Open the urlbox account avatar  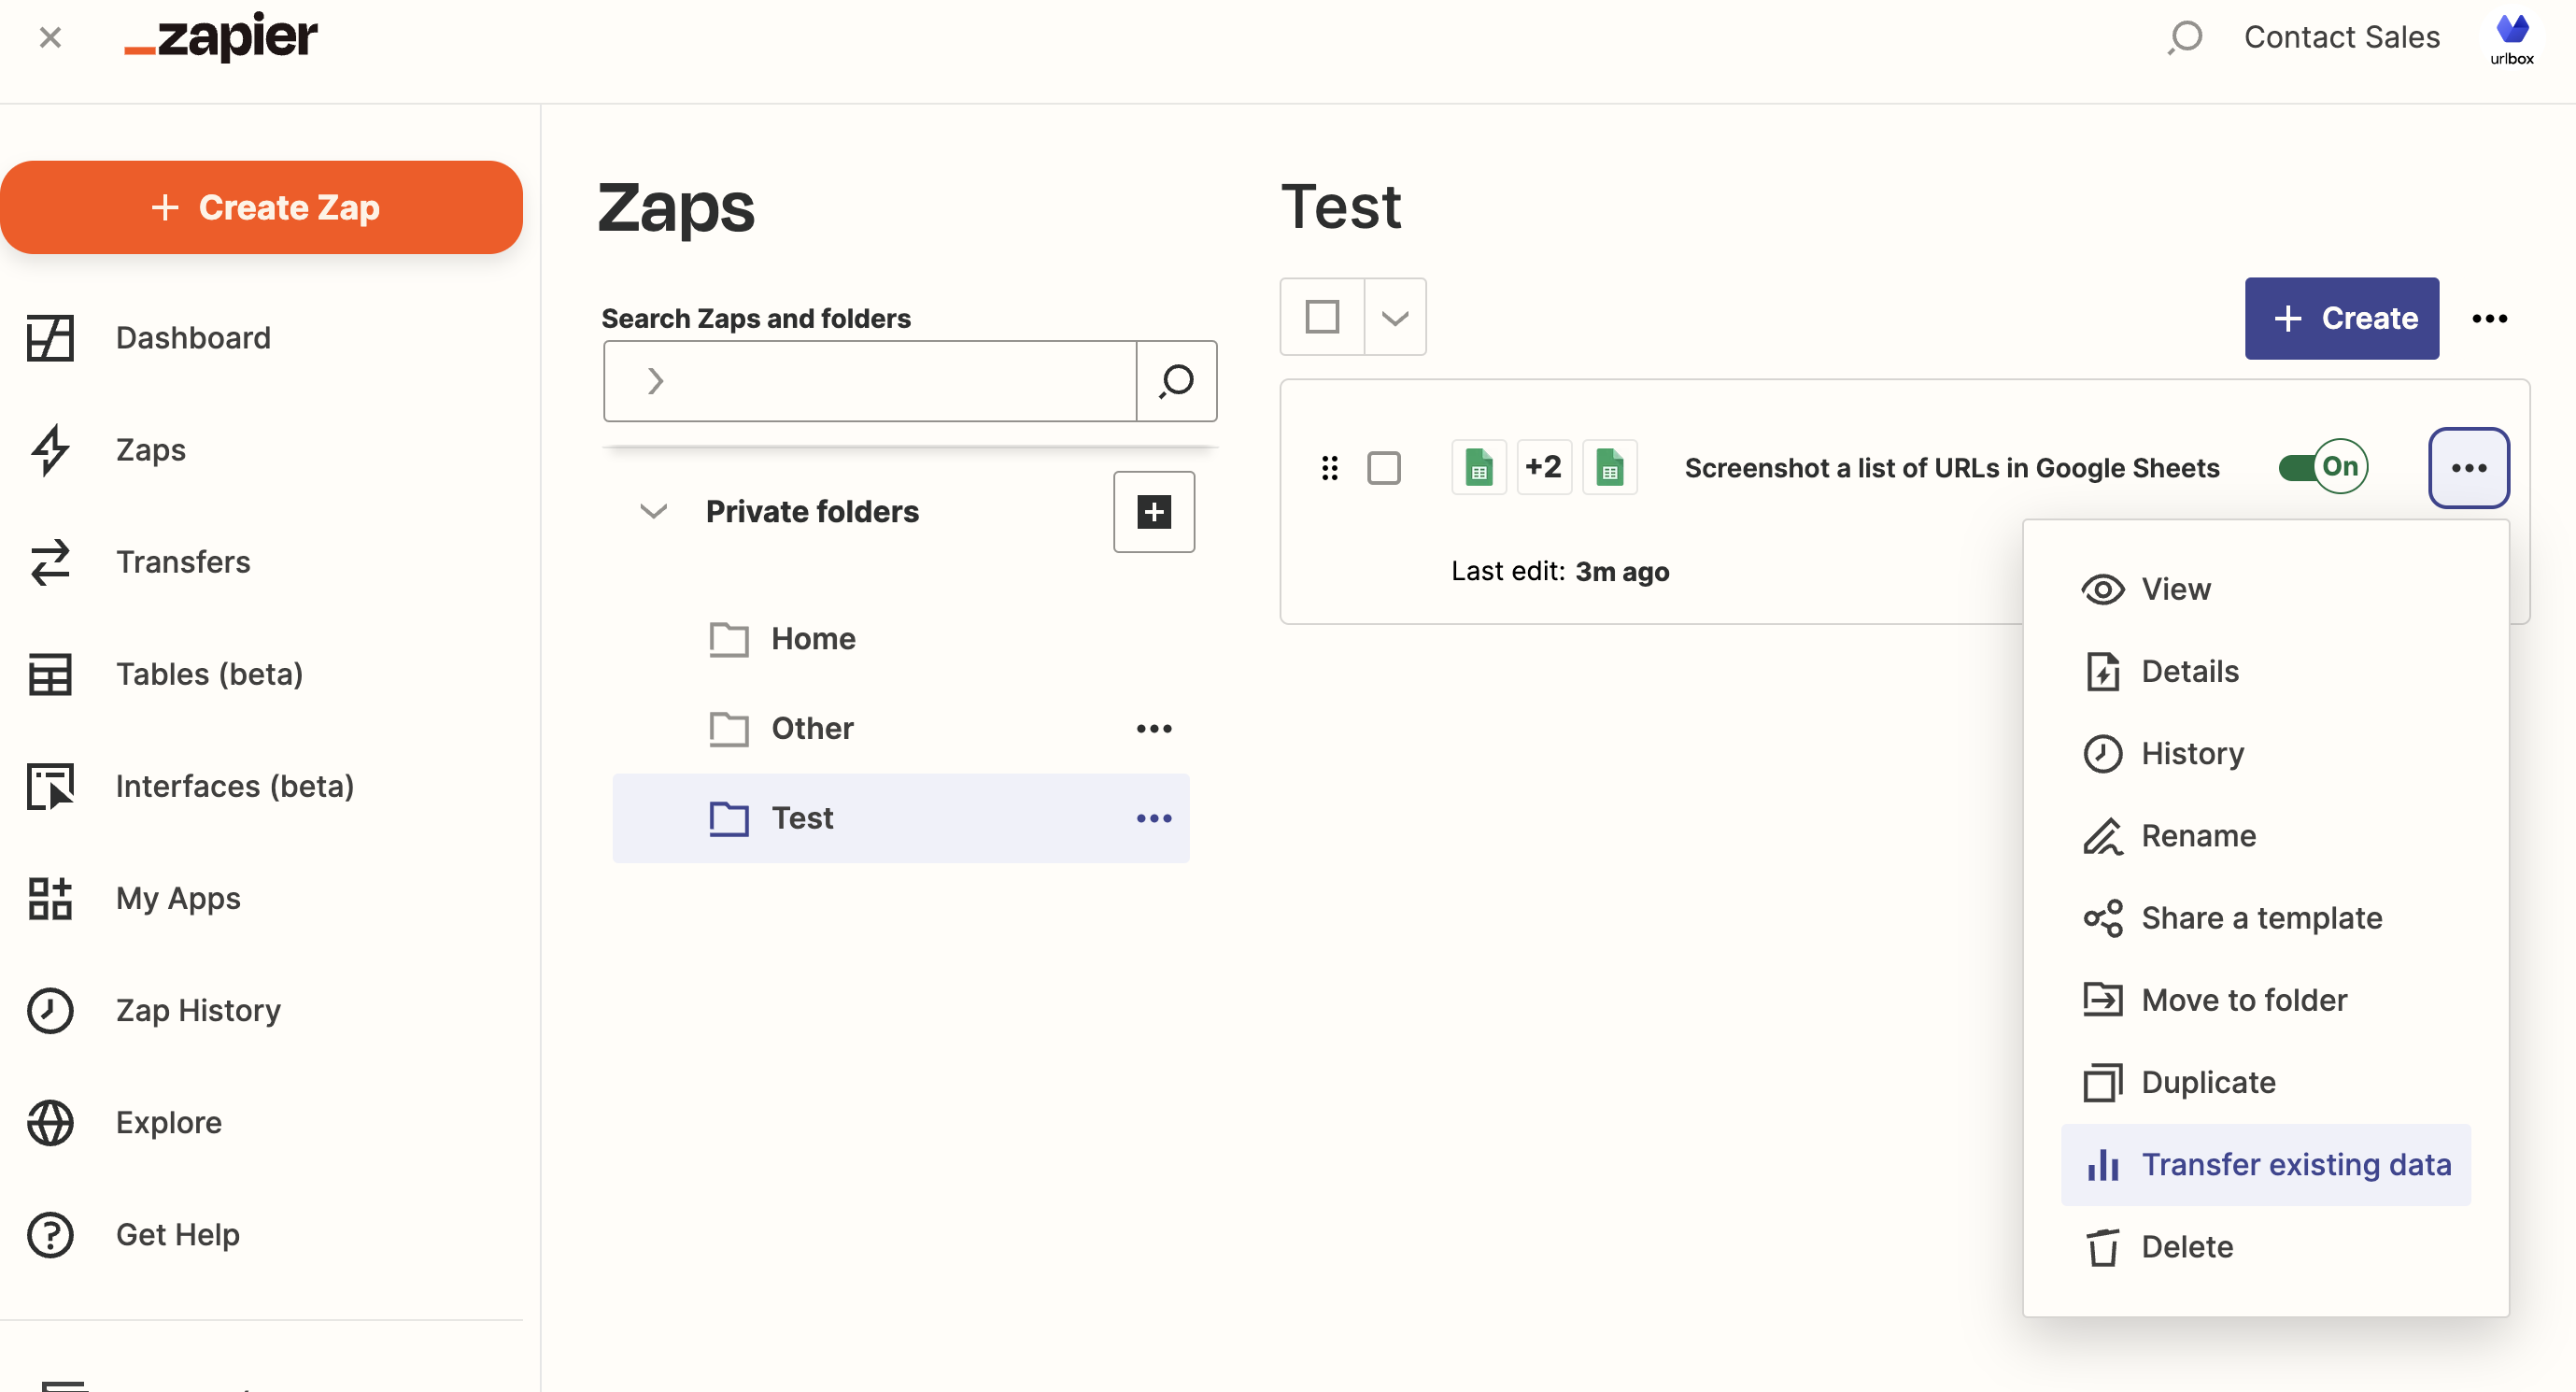click(x=2511, y=38)
